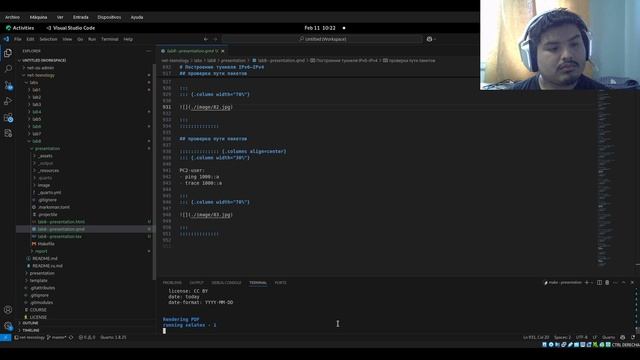The image size is (640, 360).
Task: Open the Terminal menu
Action: [x=109, y=39]
